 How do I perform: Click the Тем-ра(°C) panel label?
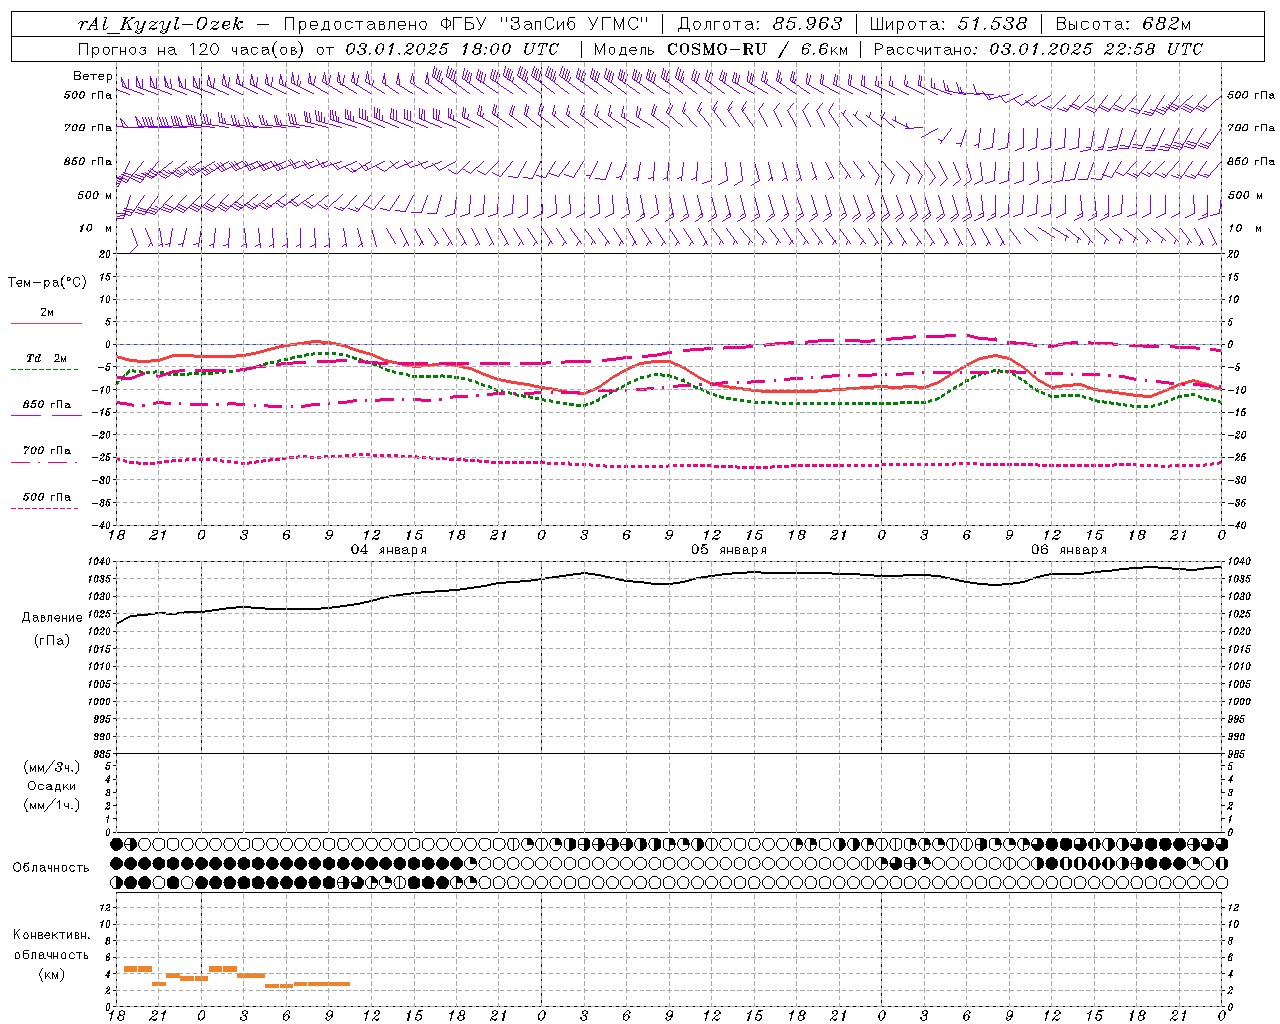[x=47, y=283]
